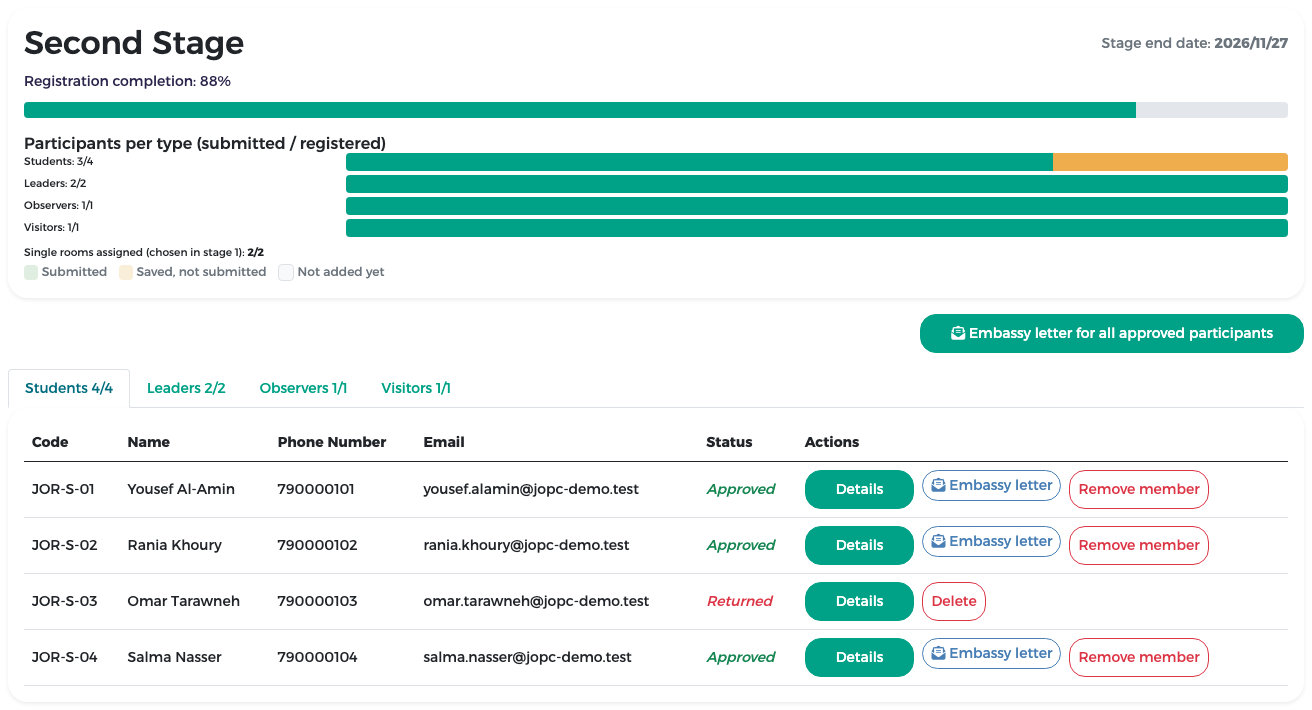The height and width of the screenshot is (710, 1312).
Task: Click the Leaders 2/2 progress bar
Action: tap(817, 184)
